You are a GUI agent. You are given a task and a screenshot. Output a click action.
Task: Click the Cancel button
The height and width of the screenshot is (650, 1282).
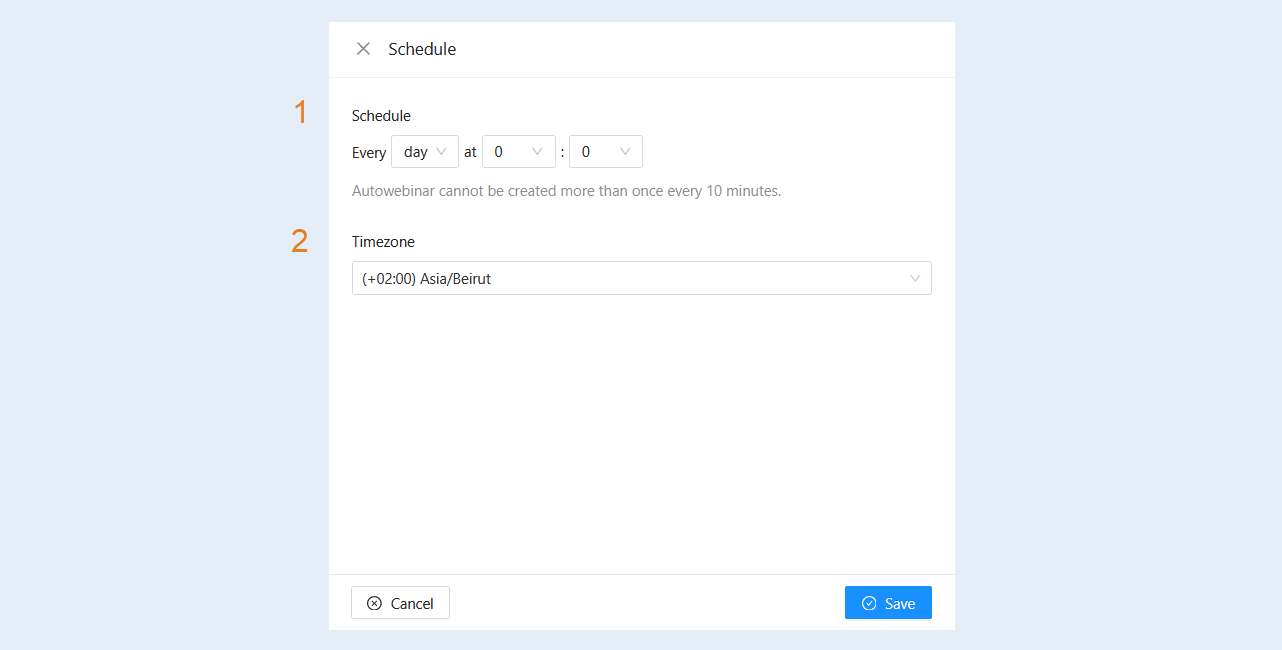tap(400, 603)
